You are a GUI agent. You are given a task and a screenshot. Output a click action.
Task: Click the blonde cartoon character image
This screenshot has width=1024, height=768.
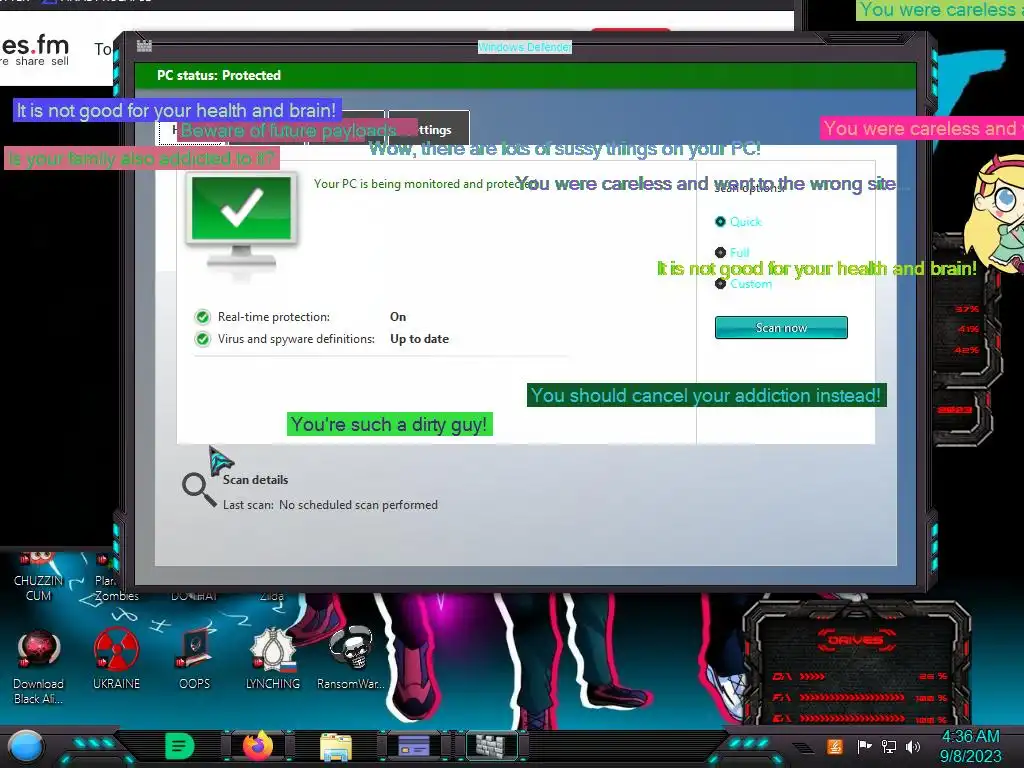[x=996, y=212]
